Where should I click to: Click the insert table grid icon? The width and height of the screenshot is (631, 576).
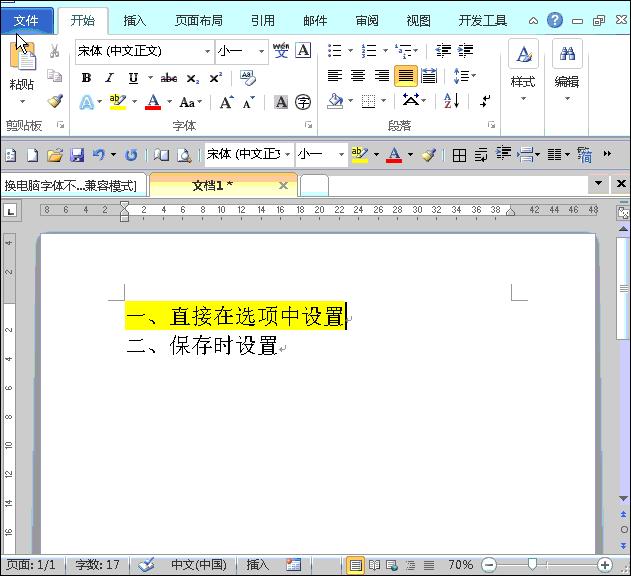click(x=459, y=155)
